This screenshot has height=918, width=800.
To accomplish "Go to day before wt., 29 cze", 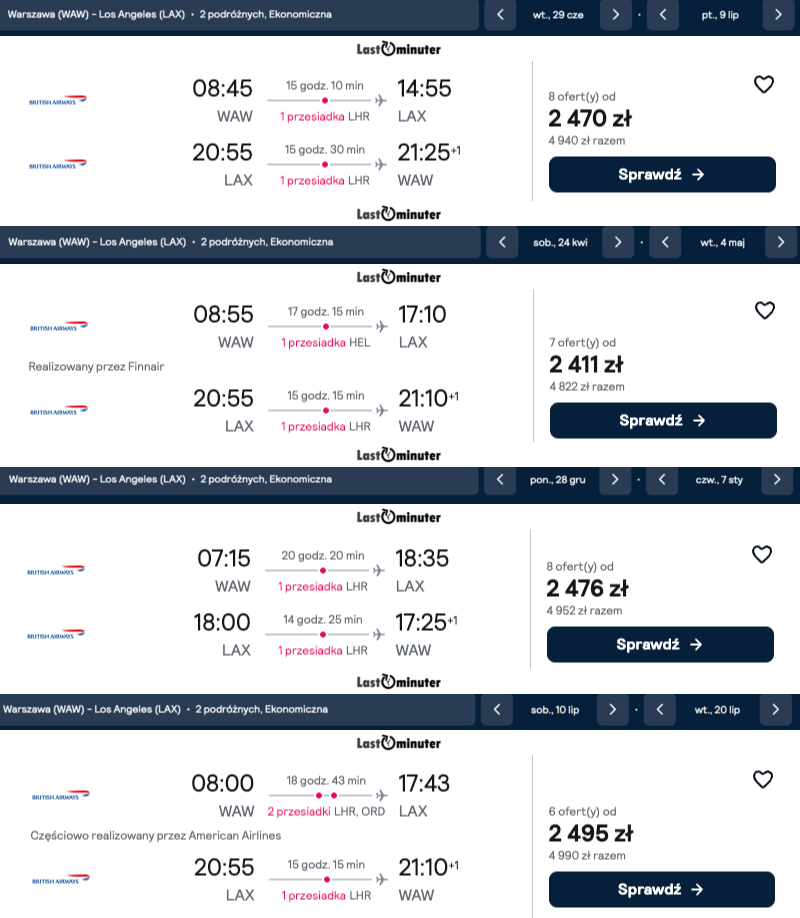I will coord(500,15).
